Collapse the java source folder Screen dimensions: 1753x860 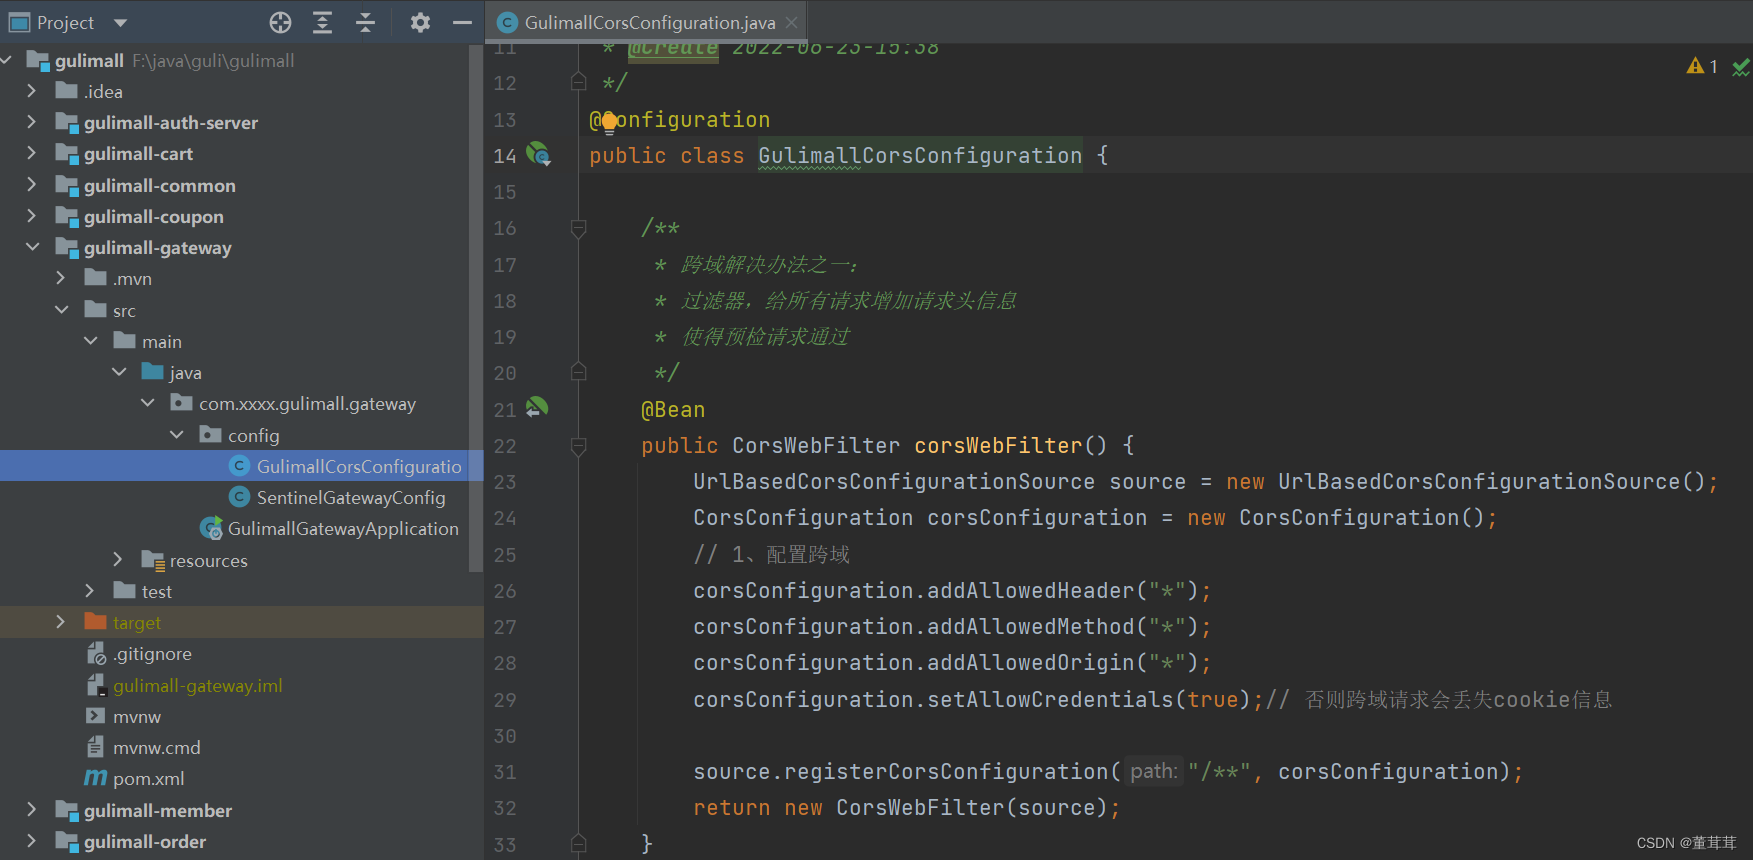(x=119, y=372)
